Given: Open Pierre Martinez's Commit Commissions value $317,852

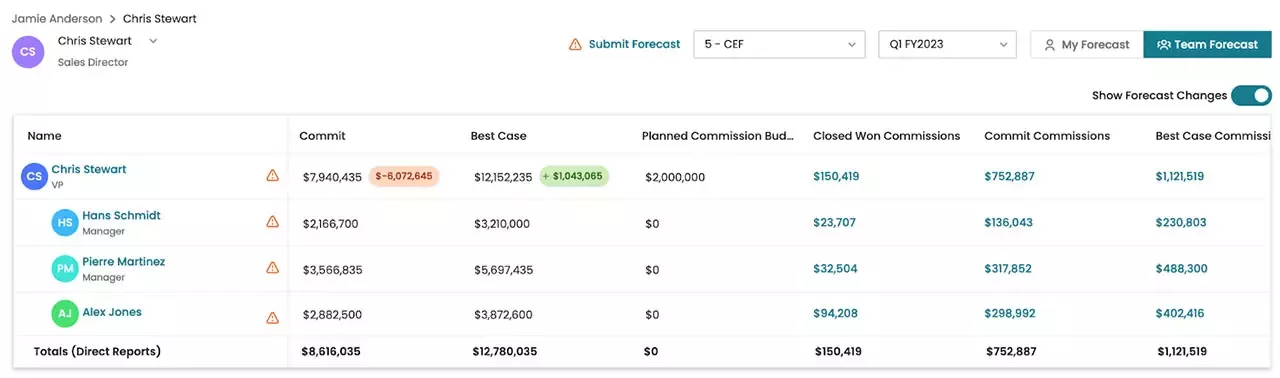Looking at the screenshot, I should [1008, 269].
